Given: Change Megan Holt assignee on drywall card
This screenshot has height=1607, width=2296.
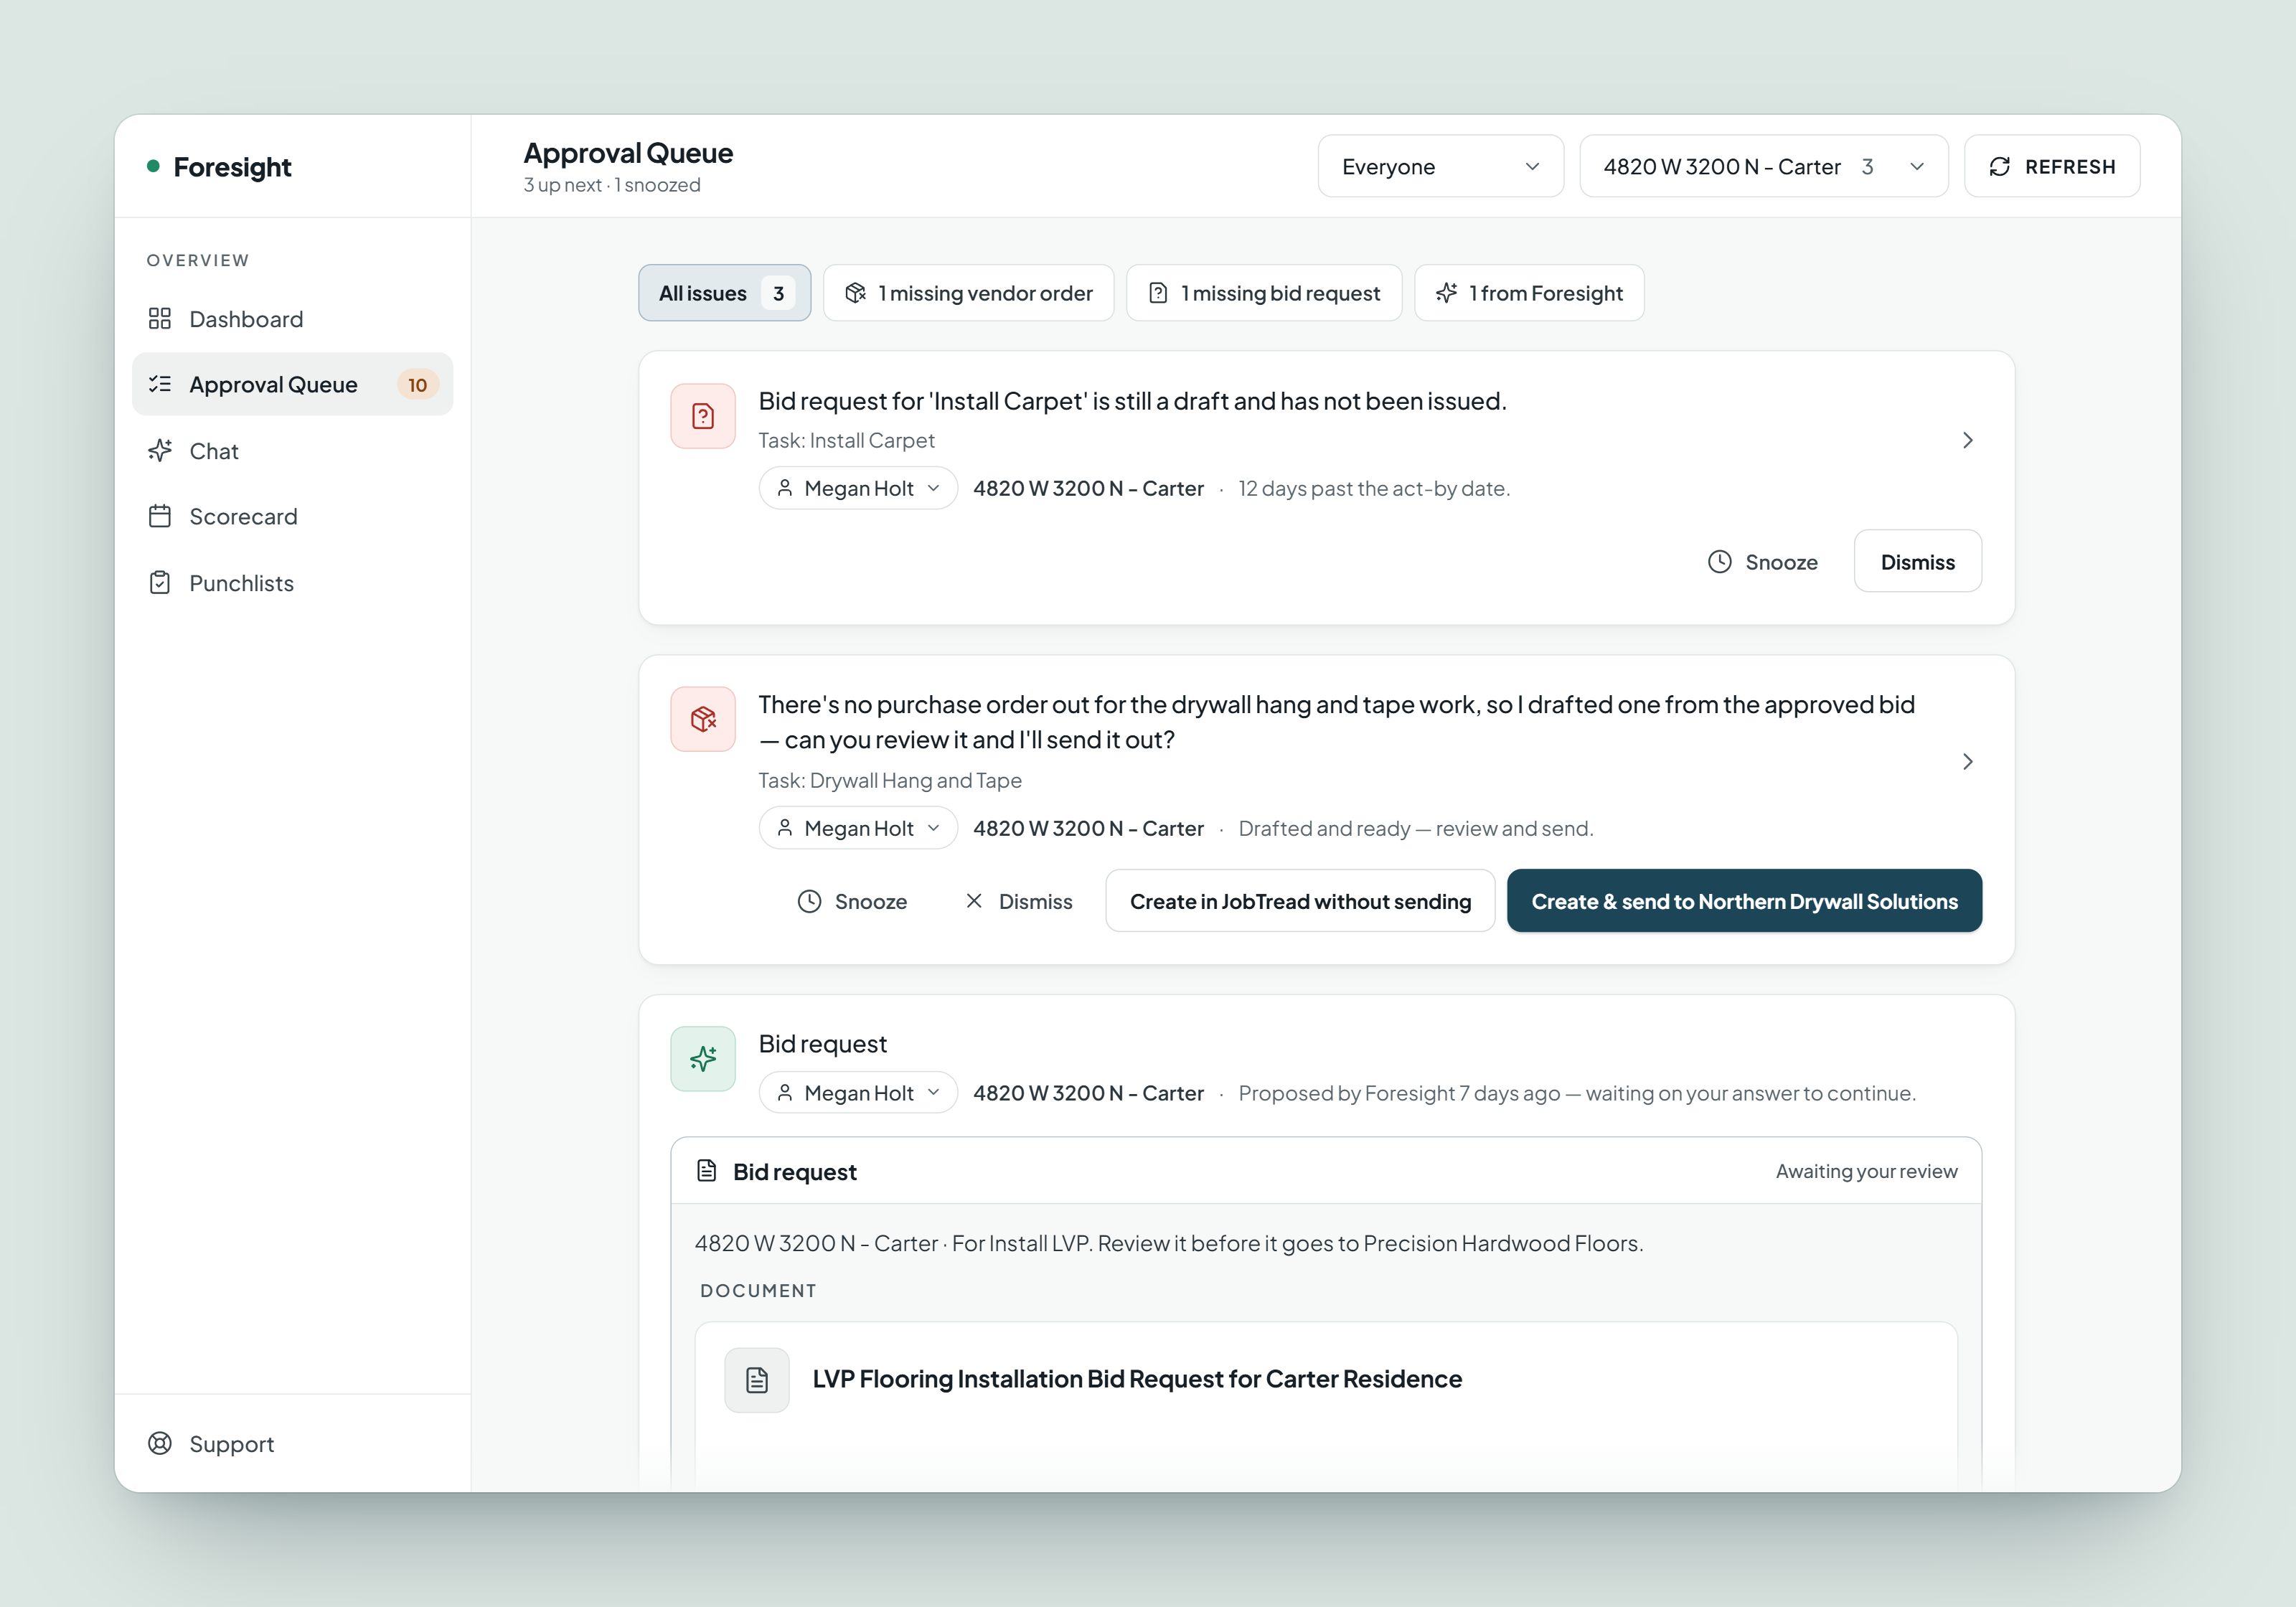Looking at the screenshot, I should (x=858, y=829).
